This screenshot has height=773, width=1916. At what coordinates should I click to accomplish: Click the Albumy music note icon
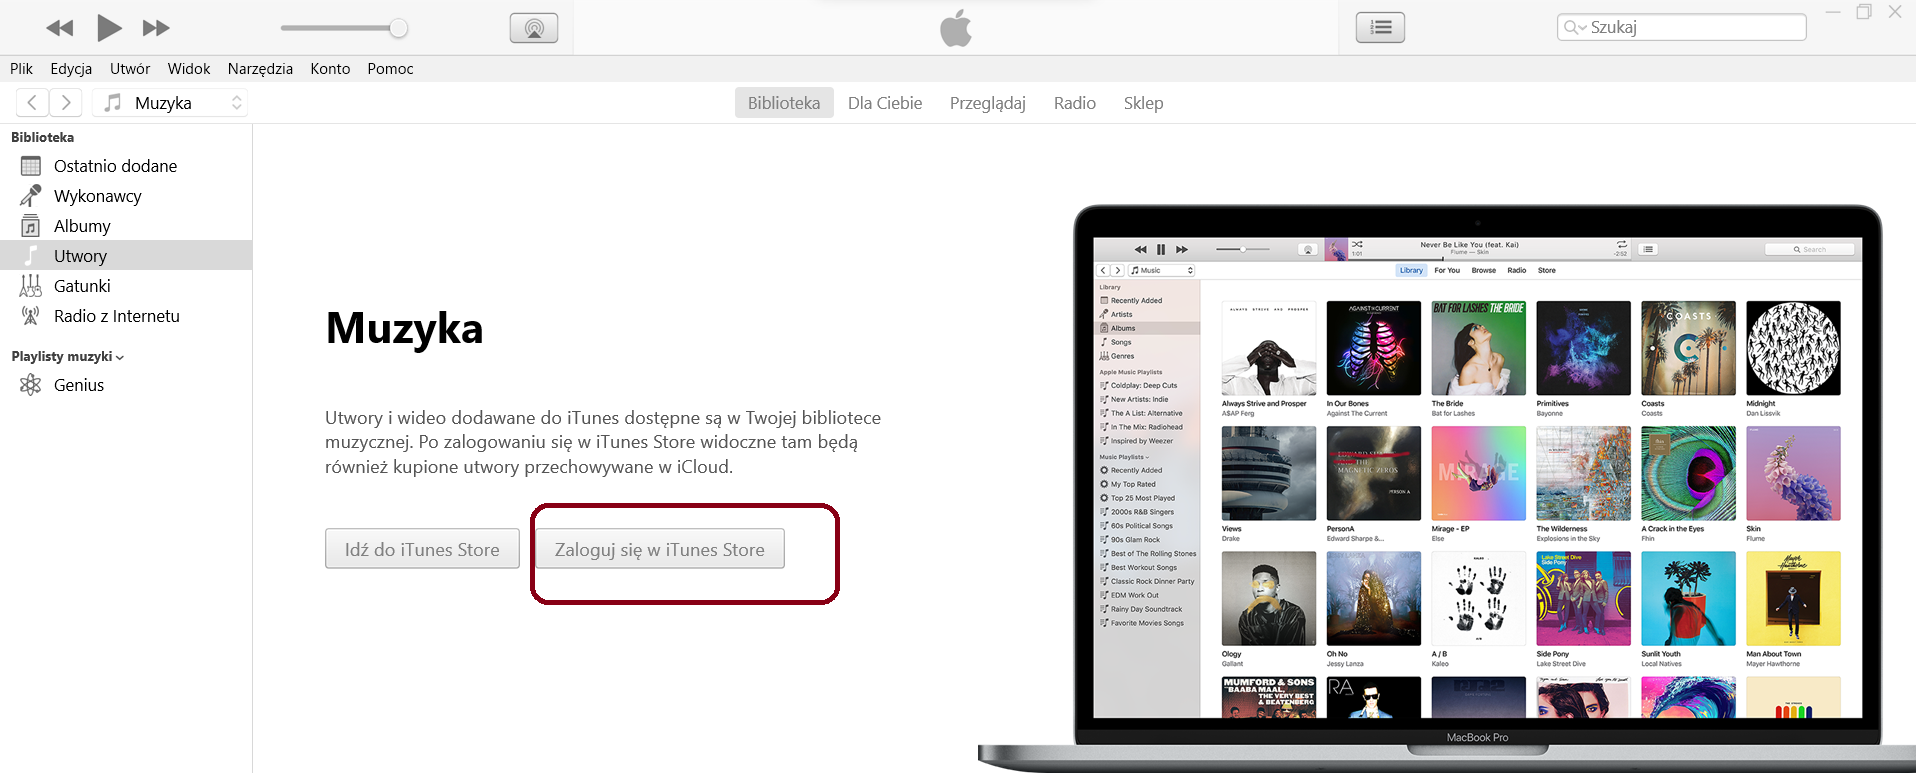tap(31, 226)
